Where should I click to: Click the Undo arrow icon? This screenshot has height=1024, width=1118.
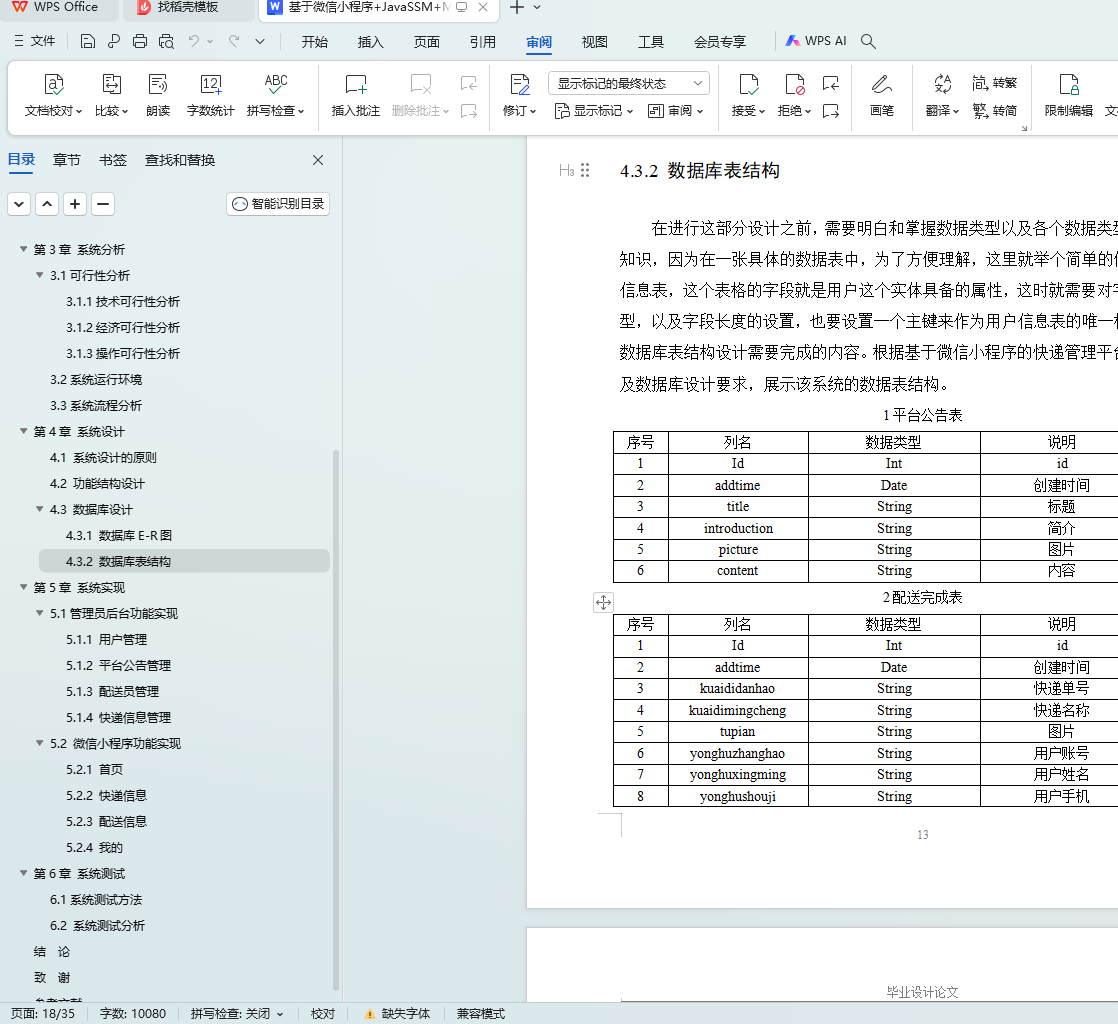click(x=193, y=41)
